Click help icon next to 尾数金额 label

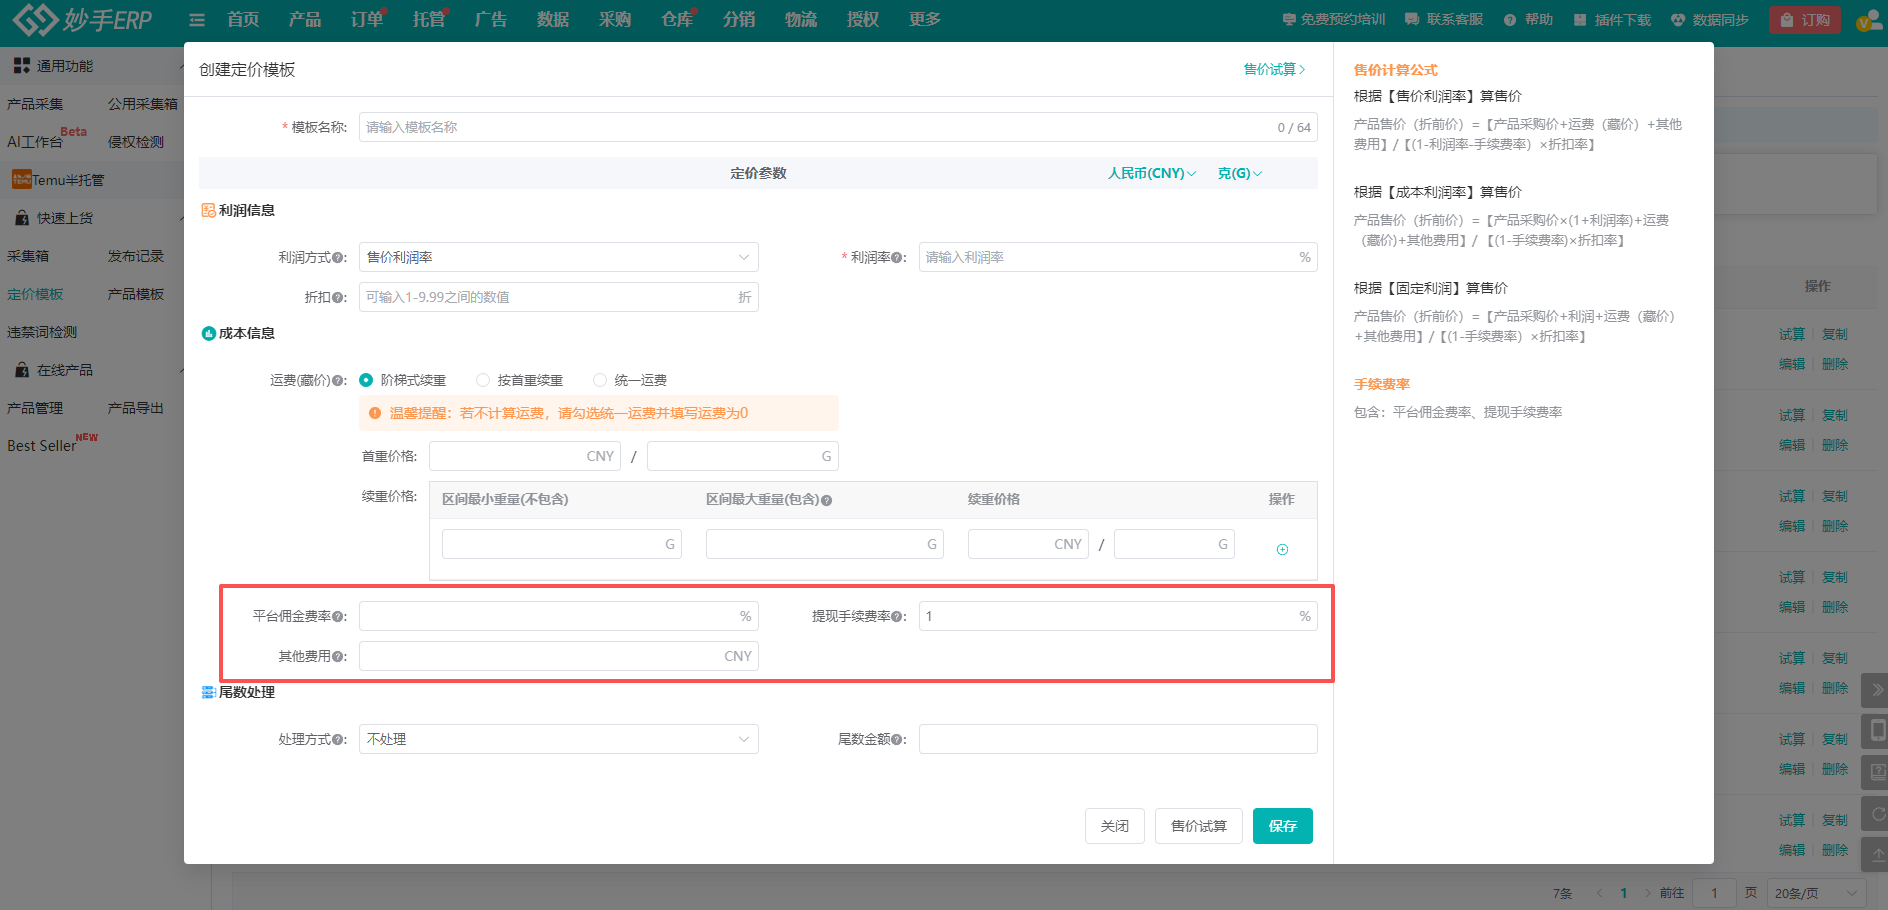tap(896, 740)
